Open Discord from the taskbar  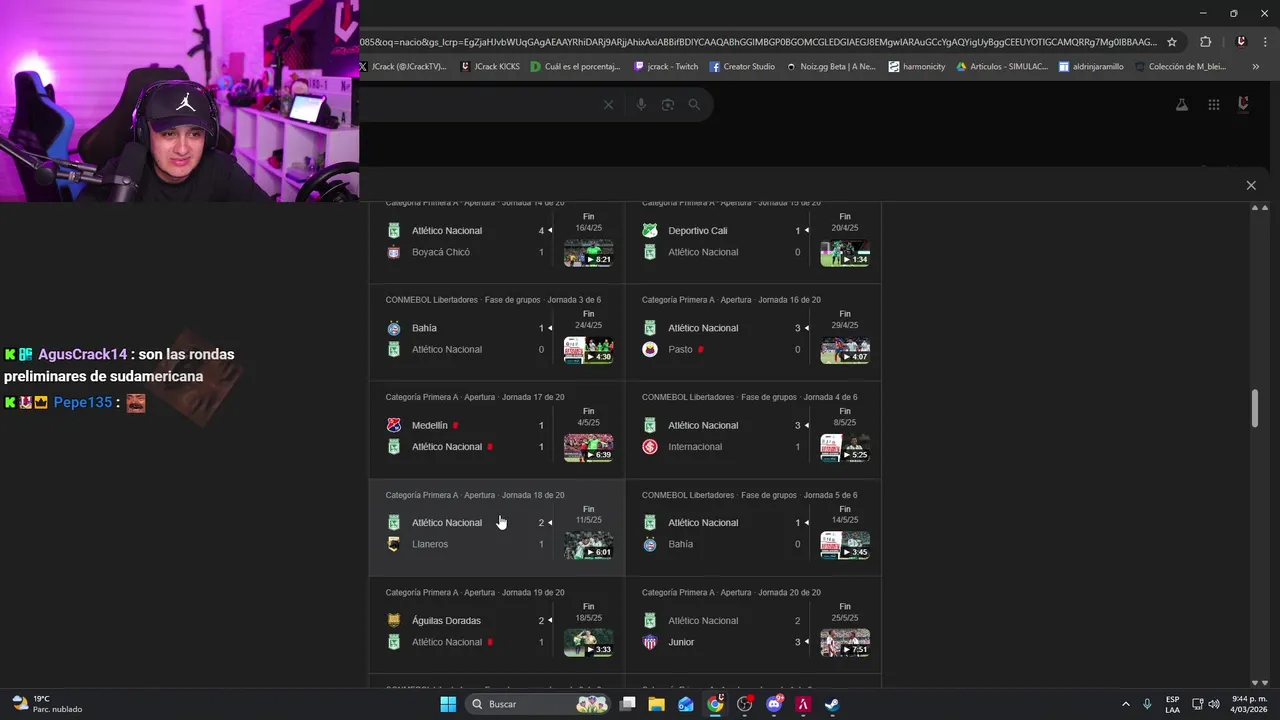(774, 704)
